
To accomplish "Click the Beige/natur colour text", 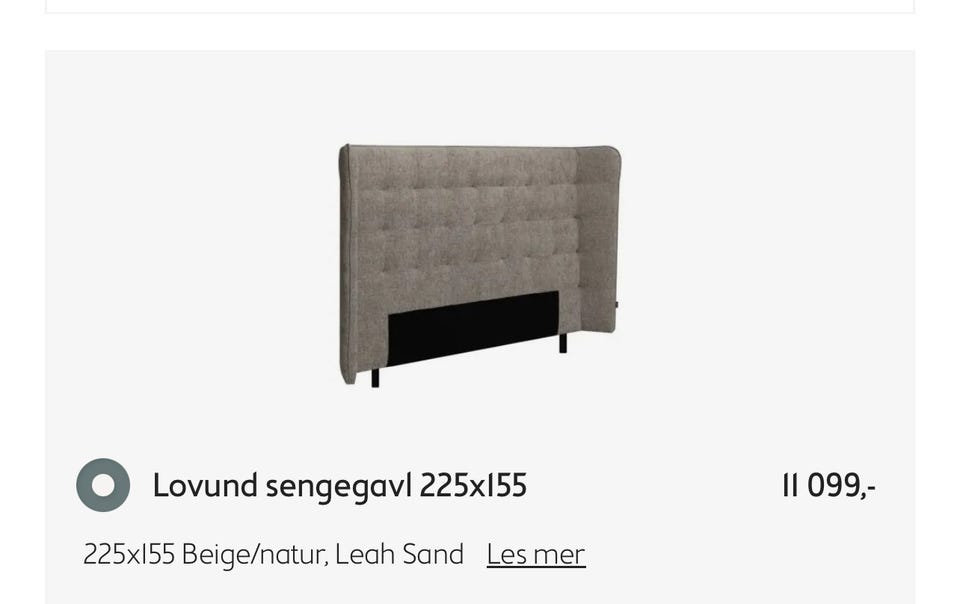I will coord(255,555).
